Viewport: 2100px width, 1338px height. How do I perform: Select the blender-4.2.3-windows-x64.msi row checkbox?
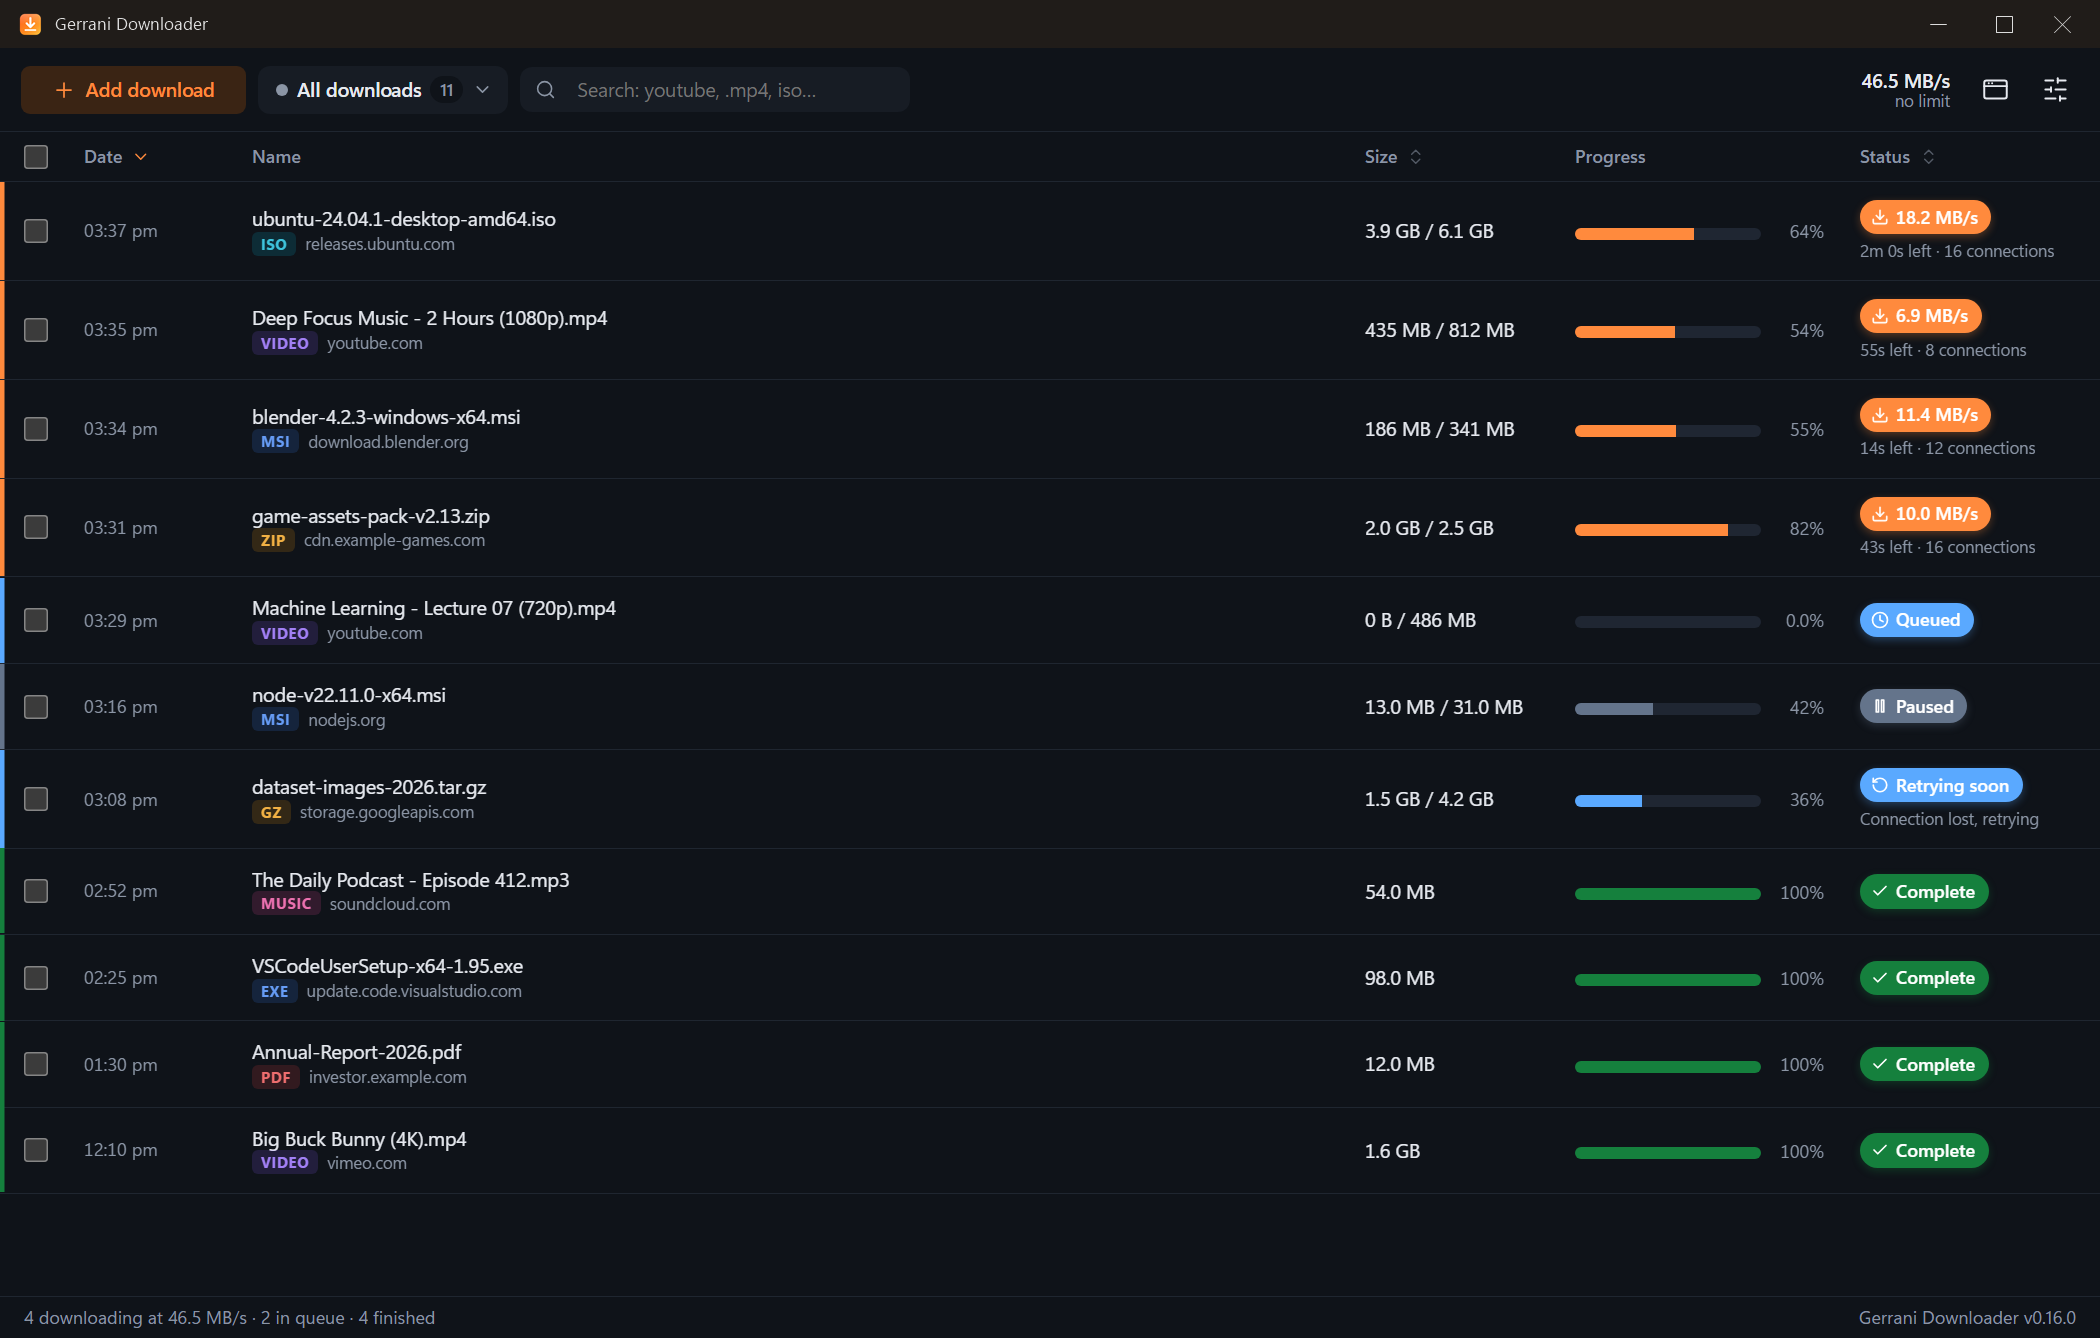click(x=36, y=429)
